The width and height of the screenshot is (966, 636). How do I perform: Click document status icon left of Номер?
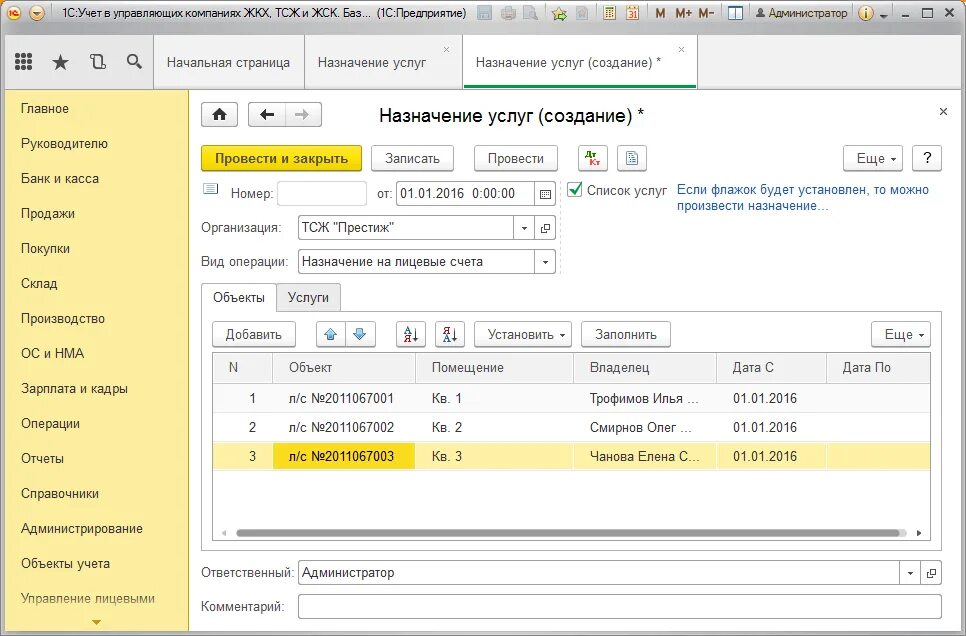[x=211, y=189]
